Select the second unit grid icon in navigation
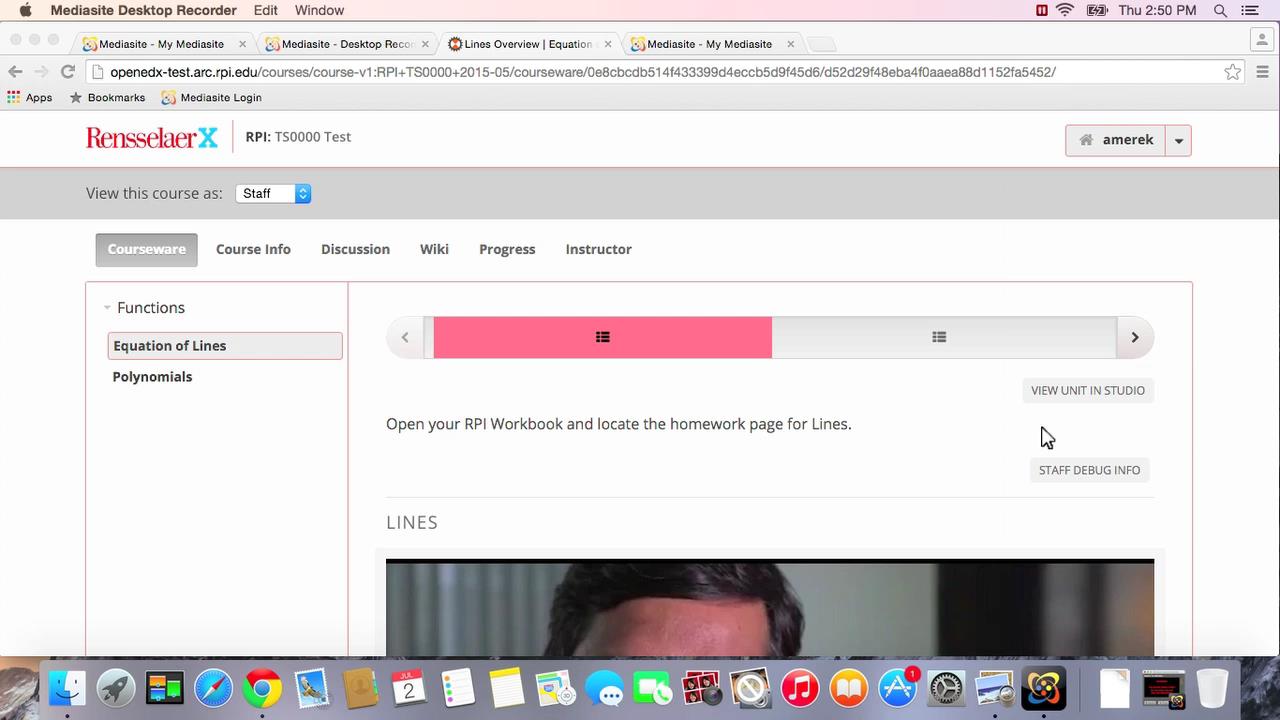Screen dimensions: 1280x720 [939, 337]
